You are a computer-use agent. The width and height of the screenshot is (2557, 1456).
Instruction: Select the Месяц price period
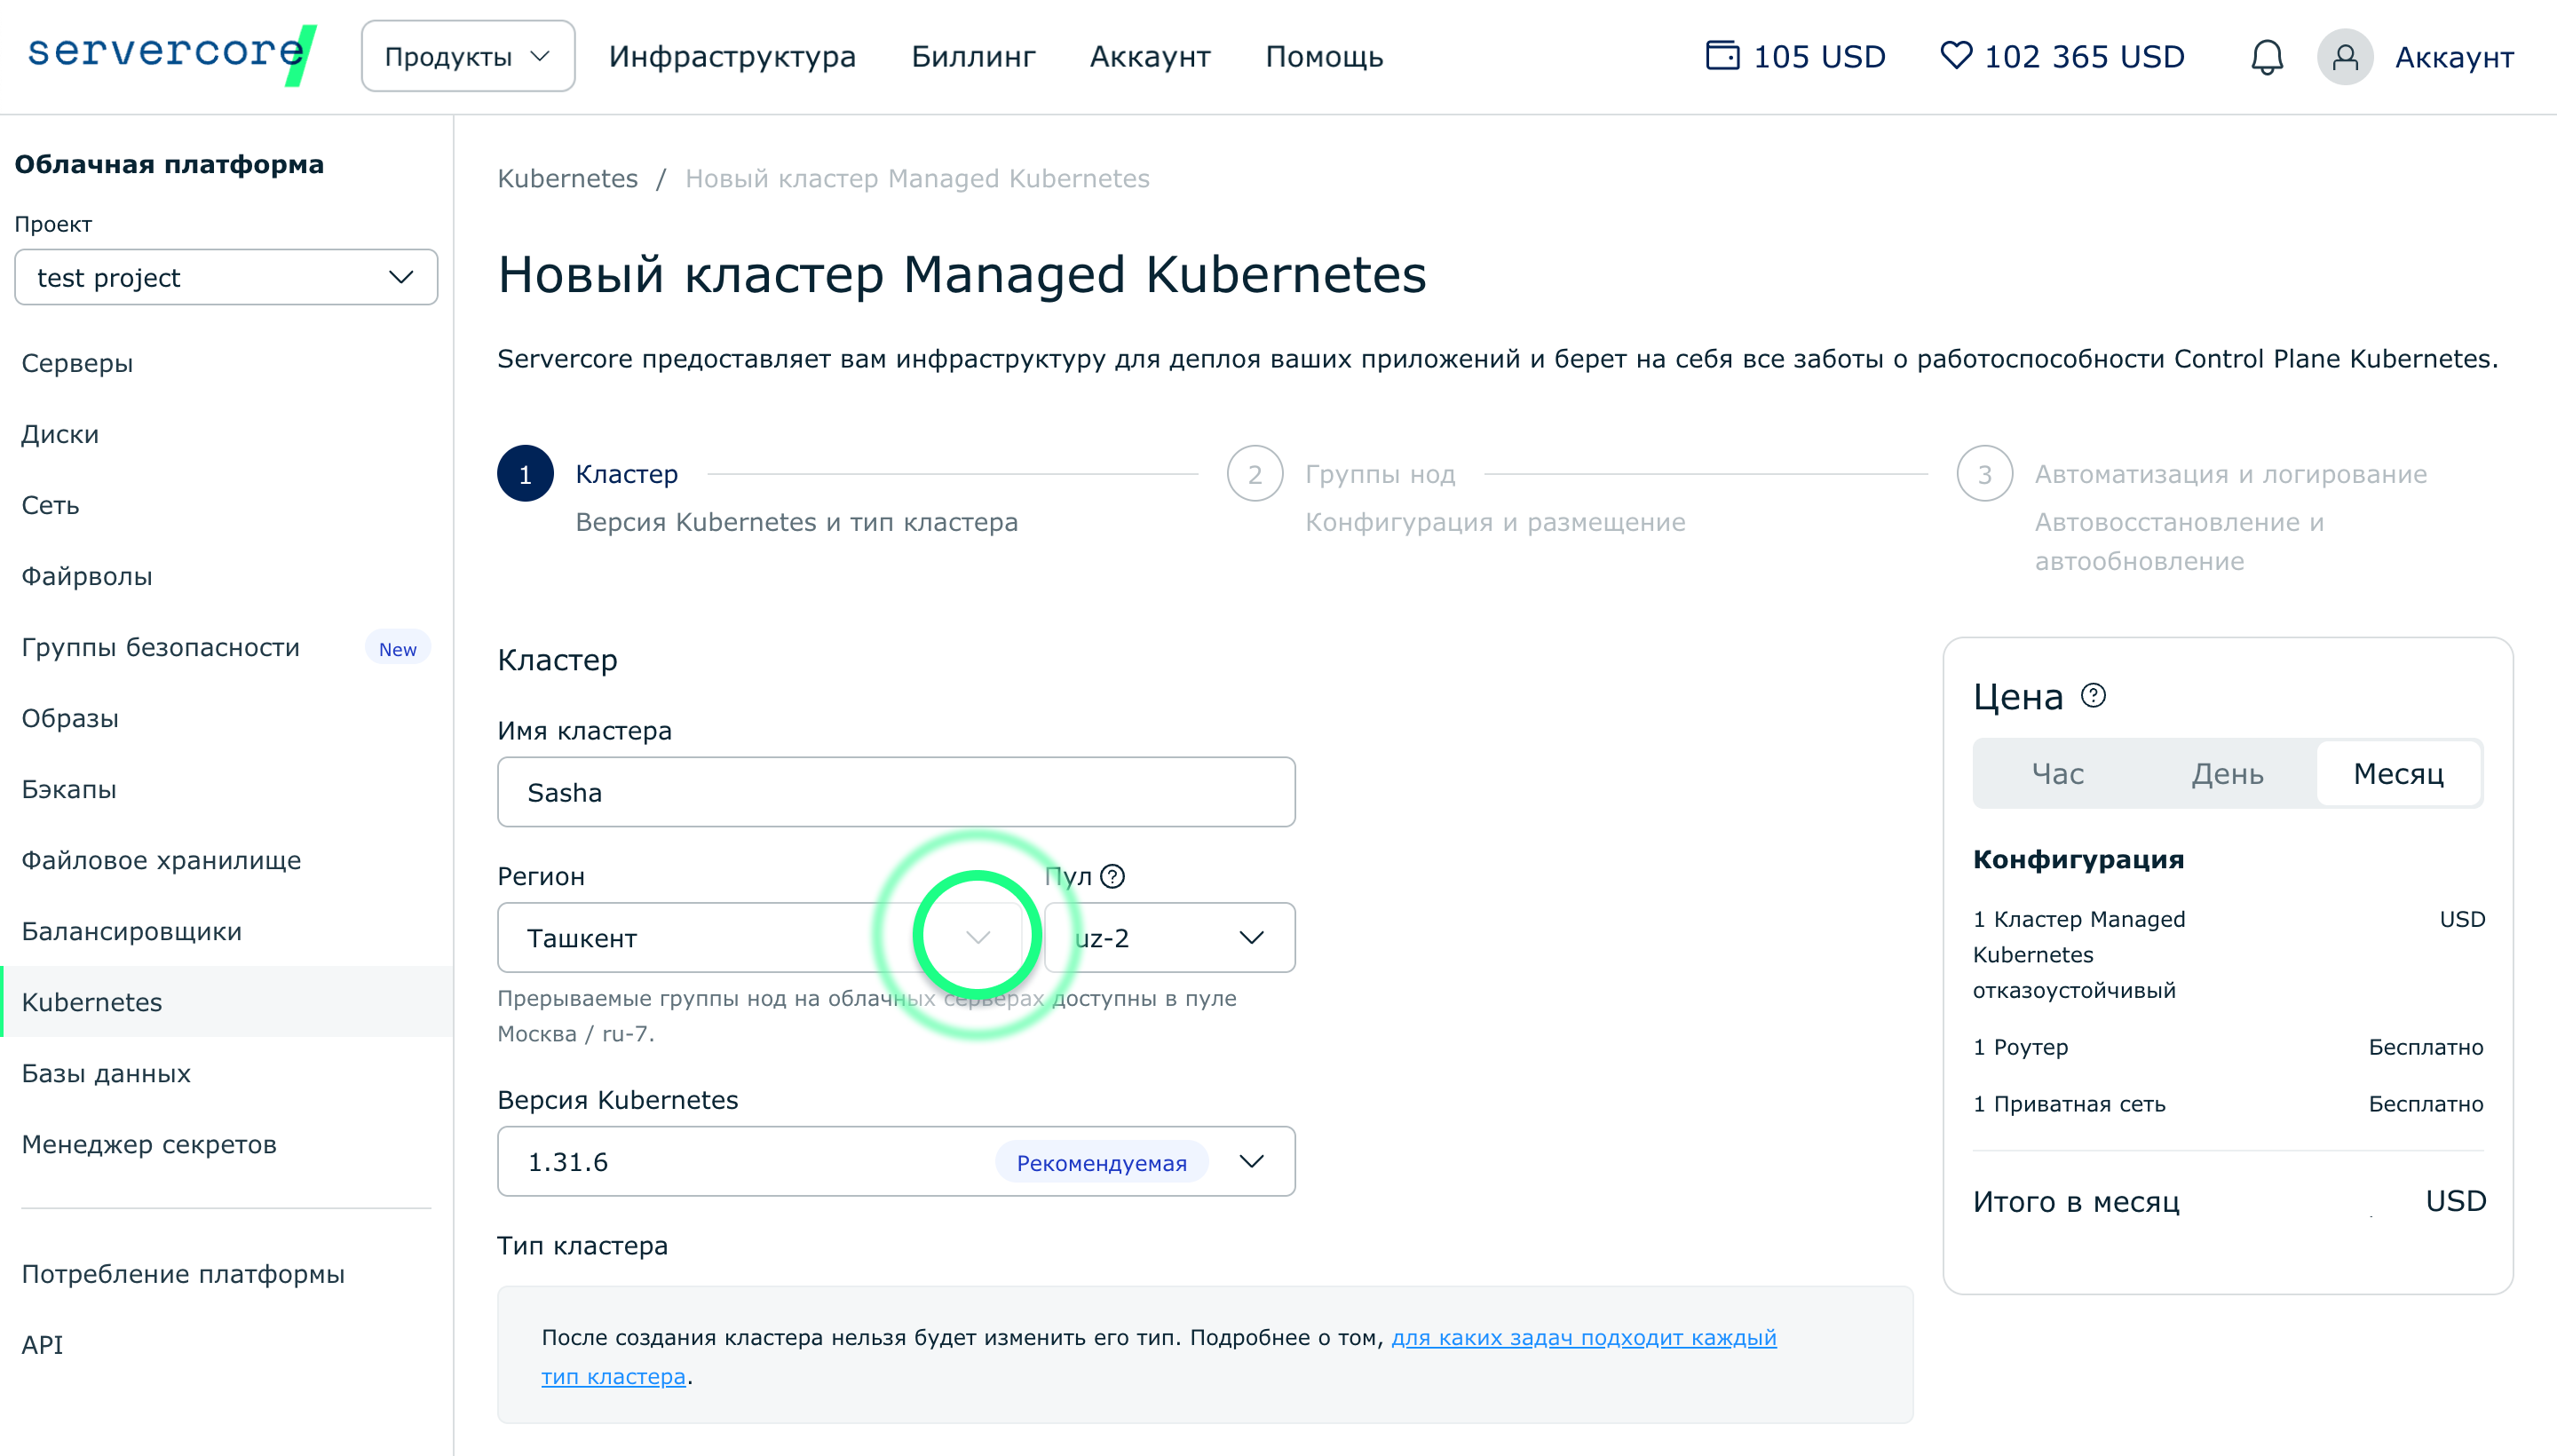[x=2397, y=774]
